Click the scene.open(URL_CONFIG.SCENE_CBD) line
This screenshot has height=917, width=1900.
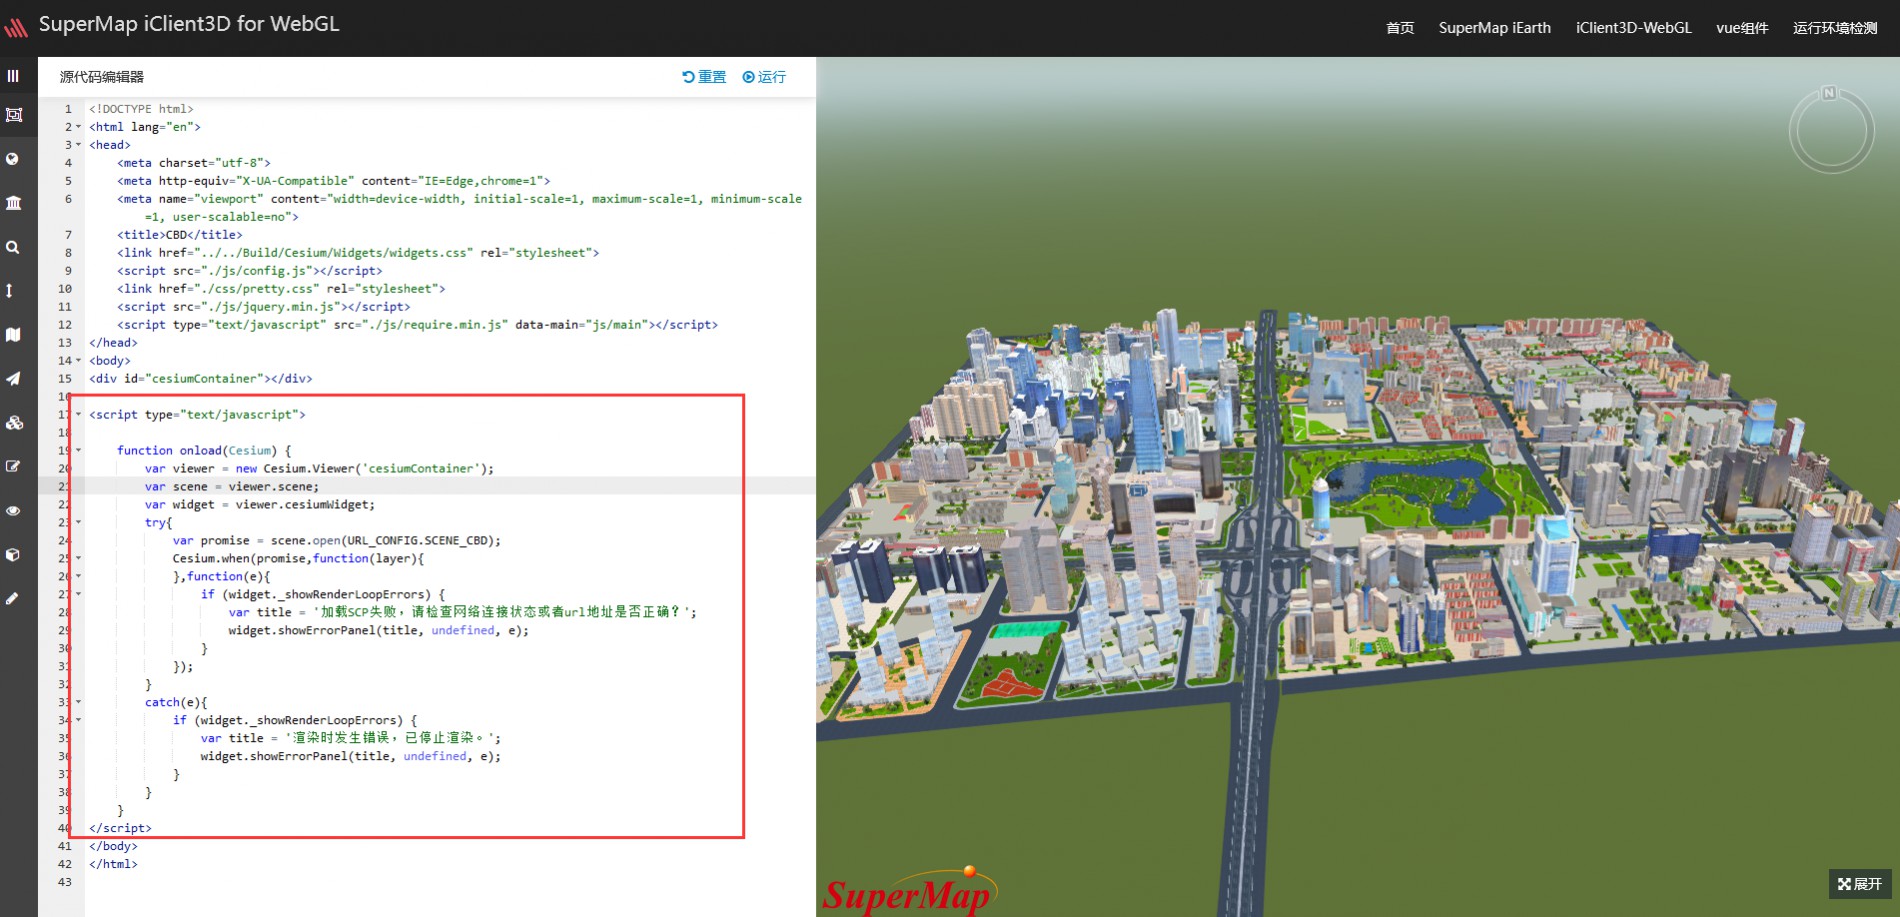click(337, 541)
